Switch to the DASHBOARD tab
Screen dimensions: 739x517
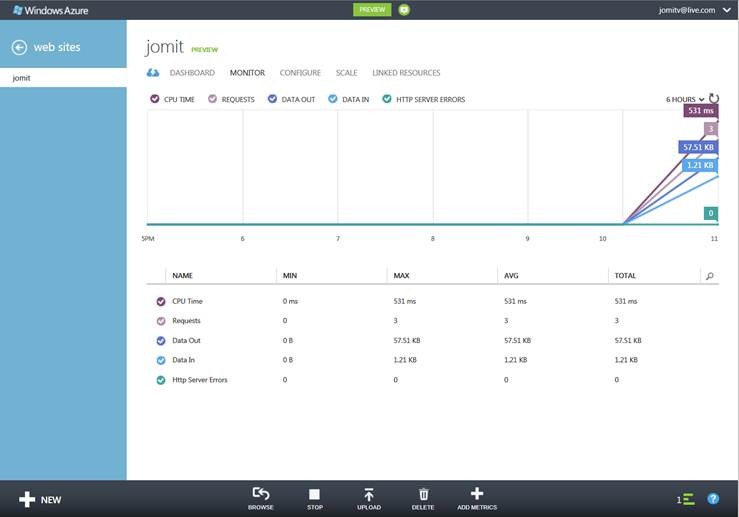coord(192,73)
